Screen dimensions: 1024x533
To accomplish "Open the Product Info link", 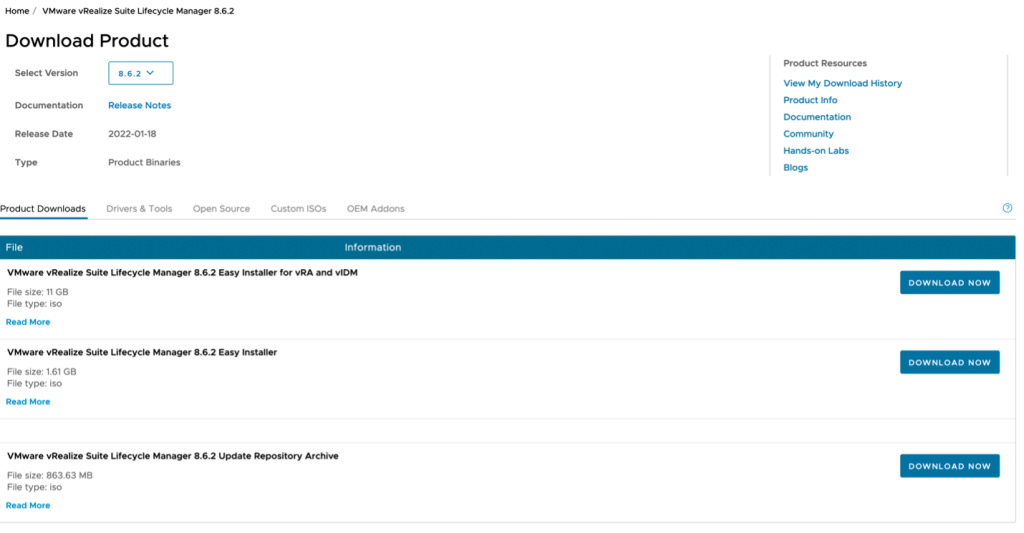I will pyautogui.click(x=810, y=100).
